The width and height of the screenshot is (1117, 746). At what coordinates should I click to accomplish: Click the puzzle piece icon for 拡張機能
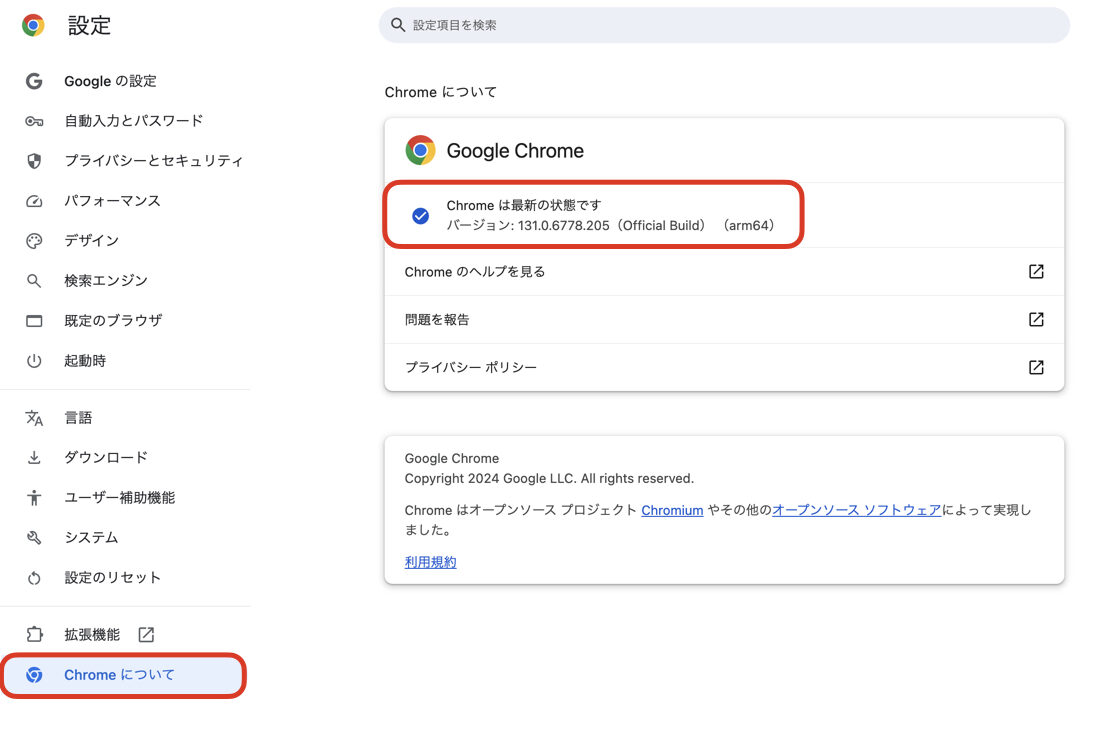tap(33, 634)
